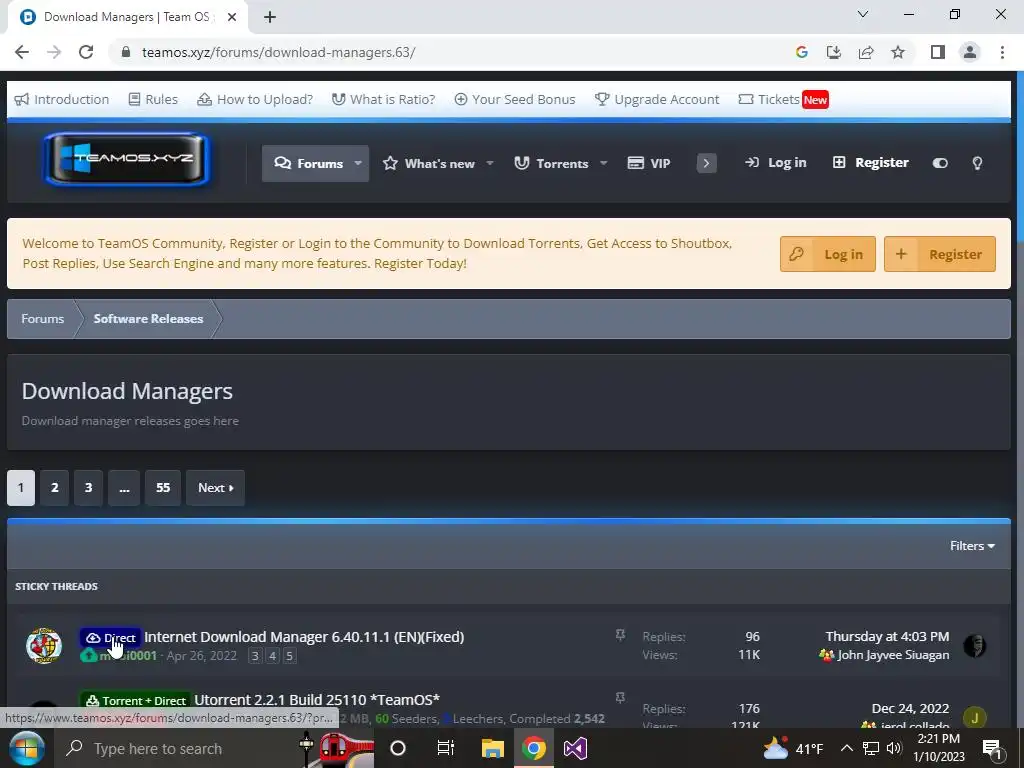Open Visual Studio from taskbar
This screenshot has height=768, width=1024.
(x=575, y=748)
